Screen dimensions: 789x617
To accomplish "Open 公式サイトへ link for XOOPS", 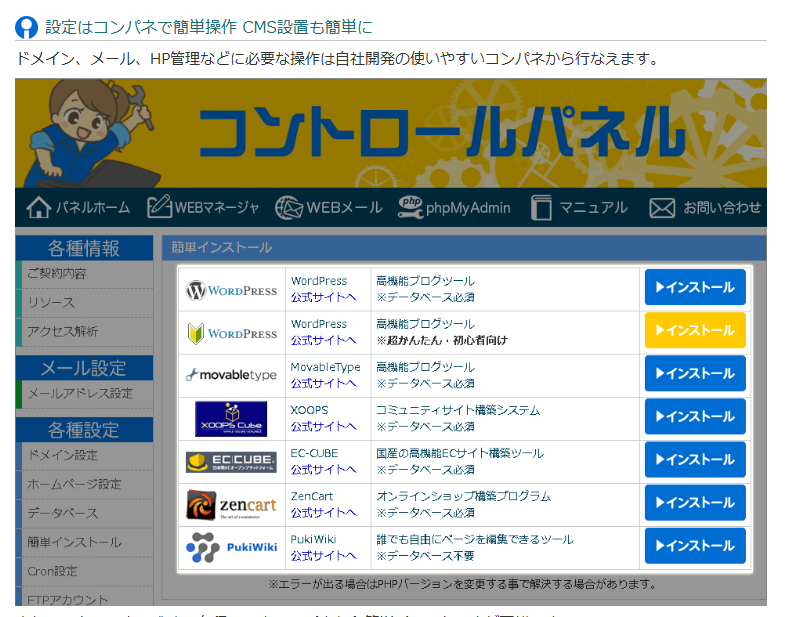I will (323, 427).
